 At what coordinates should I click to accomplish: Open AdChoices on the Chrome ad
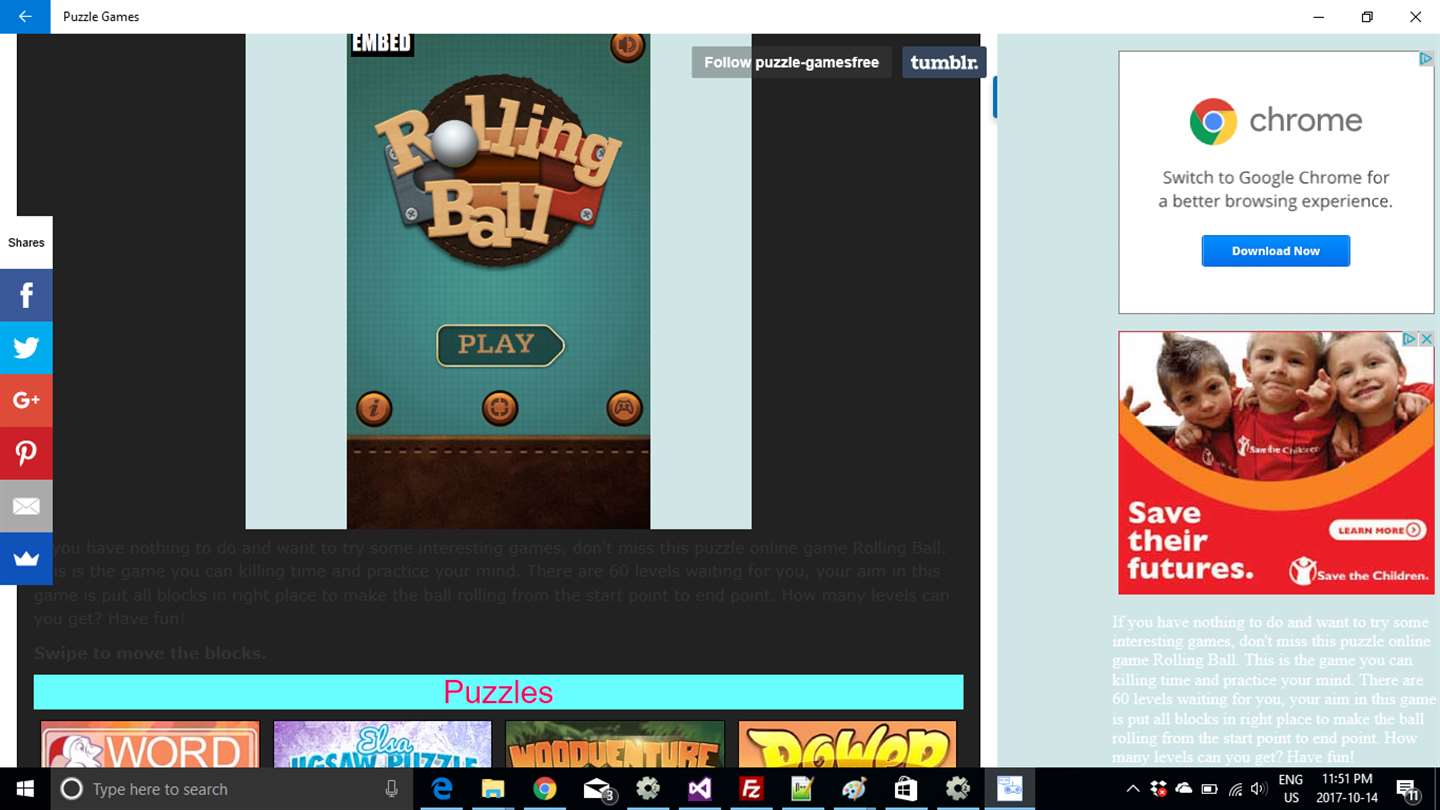click(1426, 59)
